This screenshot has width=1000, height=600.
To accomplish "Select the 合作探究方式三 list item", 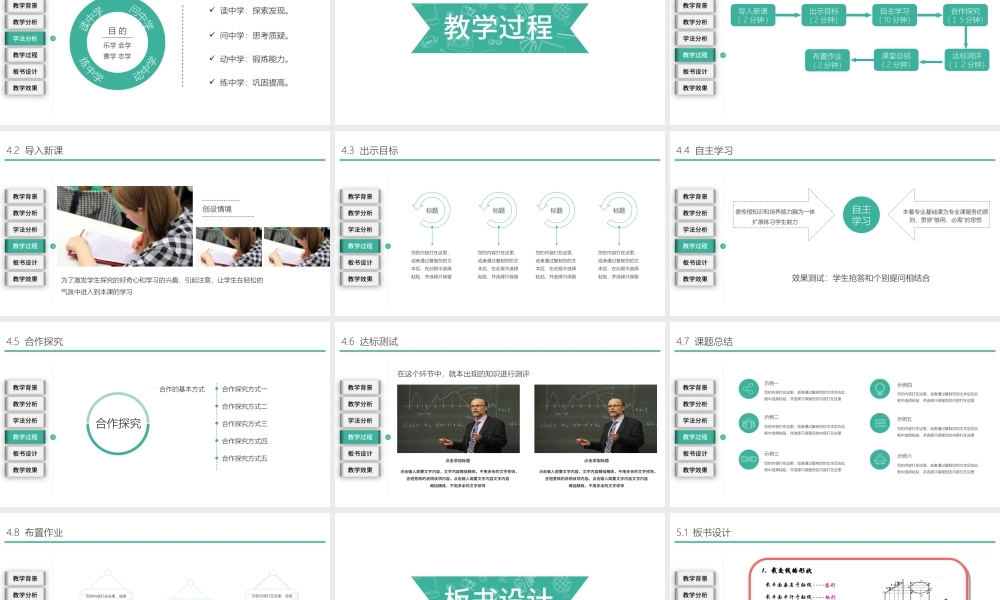I will (244, 423).
